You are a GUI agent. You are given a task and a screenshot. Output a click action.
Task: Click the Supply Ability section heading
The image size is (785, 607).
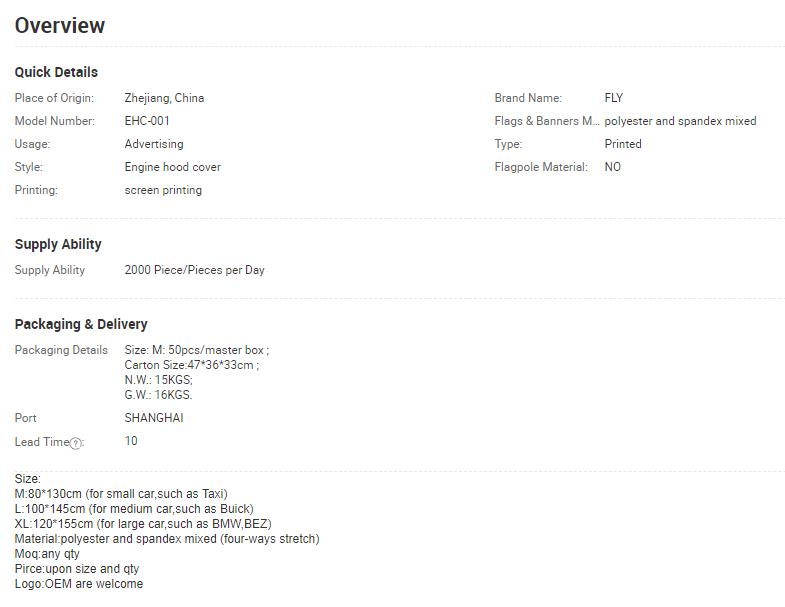tap(58, 244)
